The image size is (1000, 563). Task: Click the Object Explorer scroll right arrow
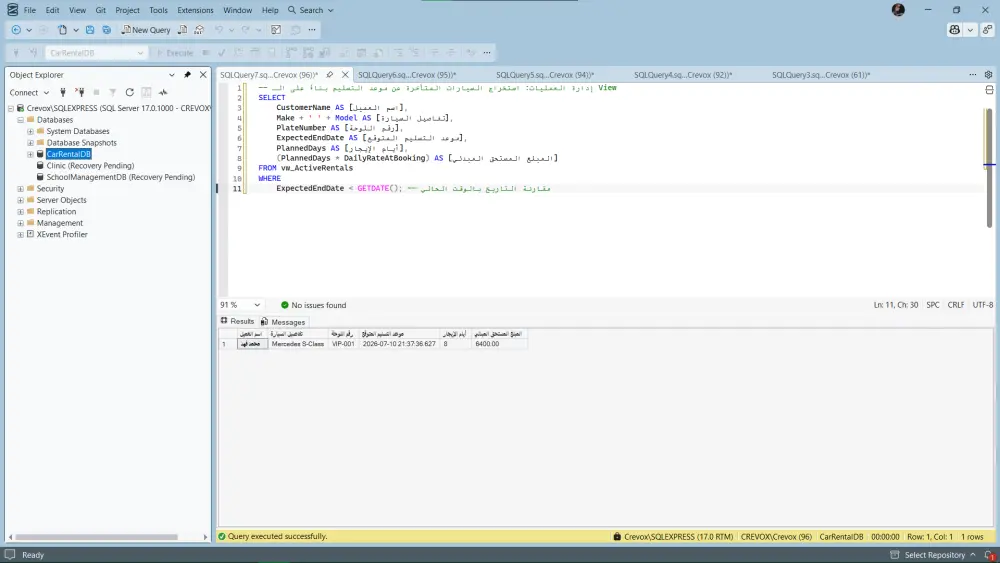tap(205, 537)
